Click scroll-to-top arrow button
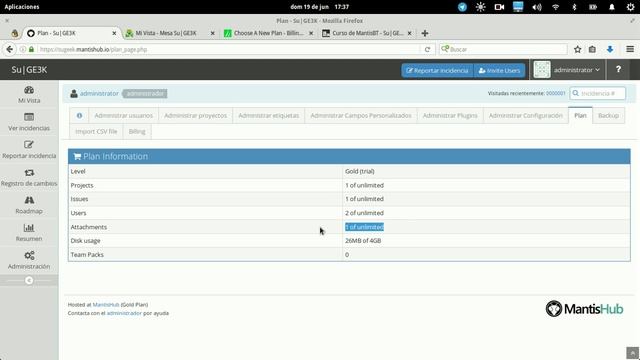The height and width of the screenshot is (360, 640). [x=632, y=353]
